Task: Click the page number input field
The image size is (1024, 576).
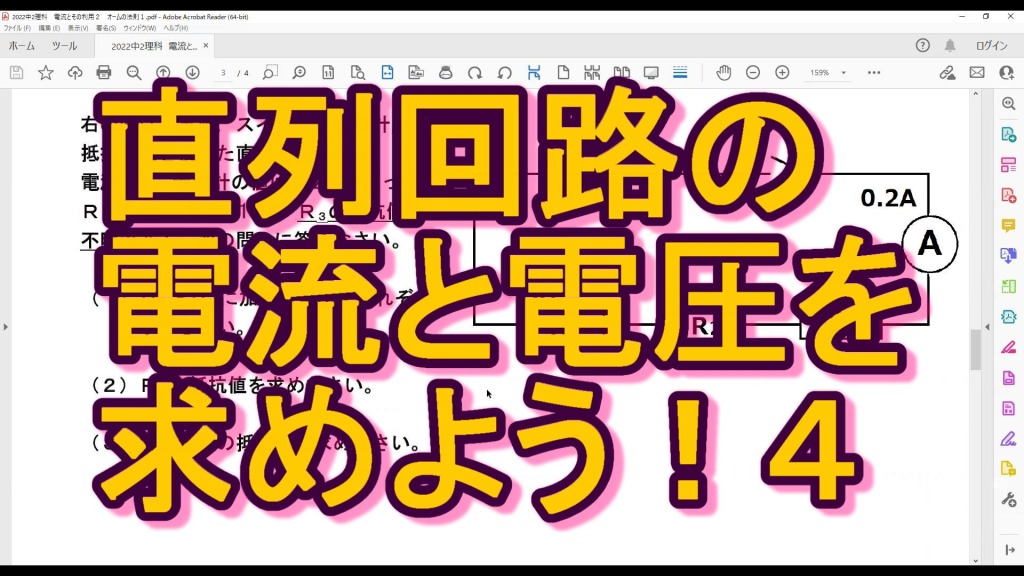Action: pos(224,73)
